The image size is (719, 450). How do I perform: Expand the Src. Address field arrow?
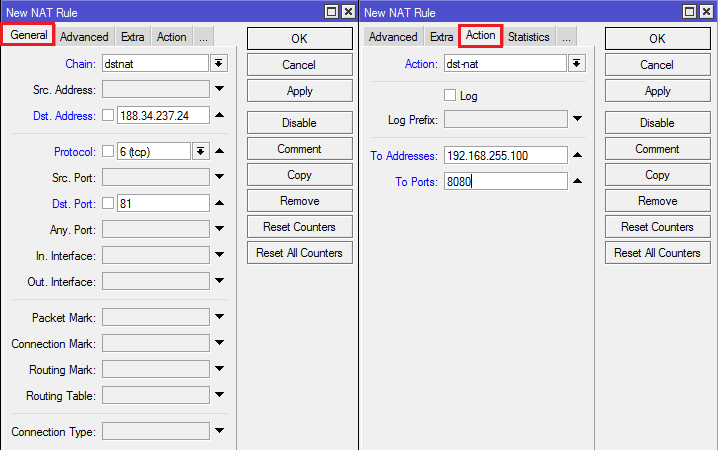coord(219,89)
